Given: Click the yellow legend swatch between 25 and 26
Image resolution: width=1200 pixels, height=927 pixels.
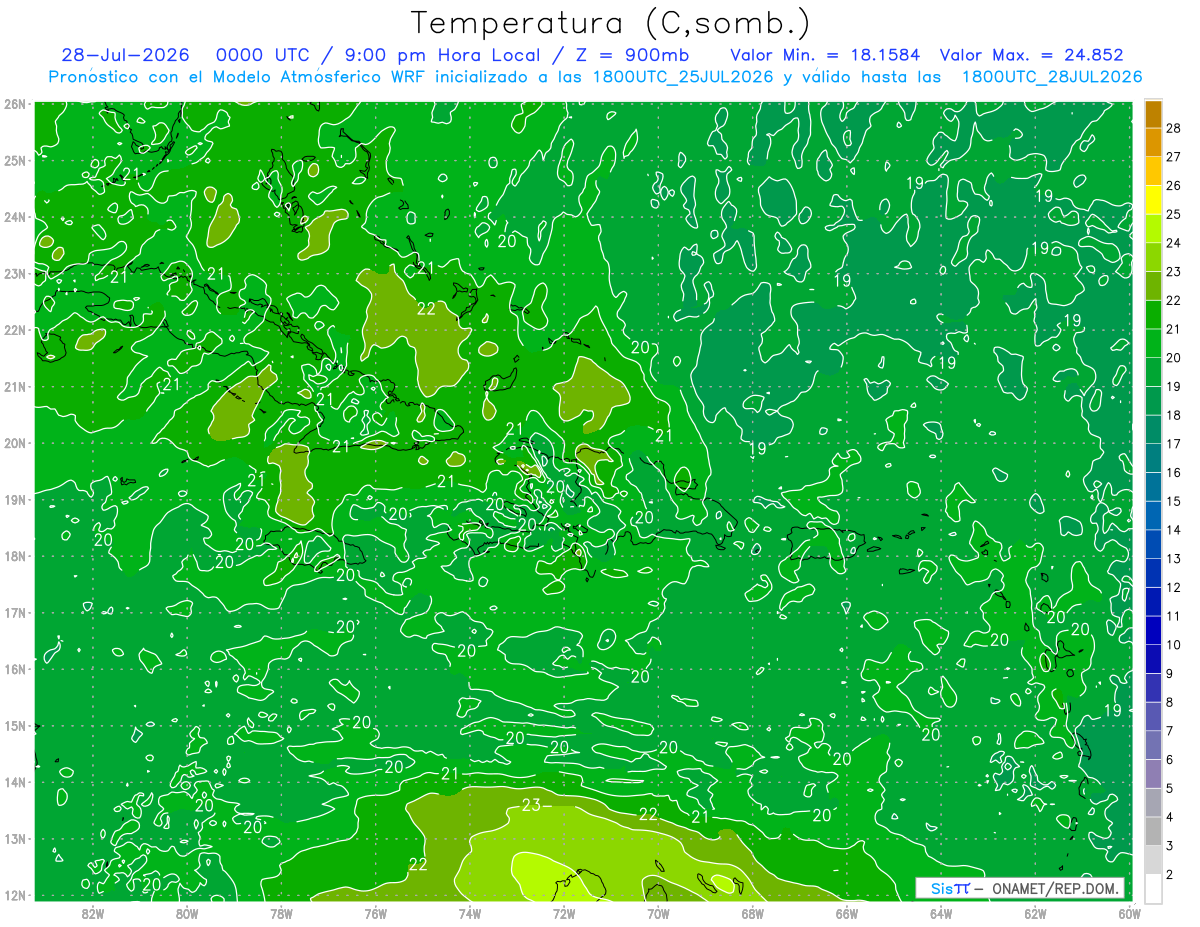Looking at the screenshot, I should click(1153, 200).
